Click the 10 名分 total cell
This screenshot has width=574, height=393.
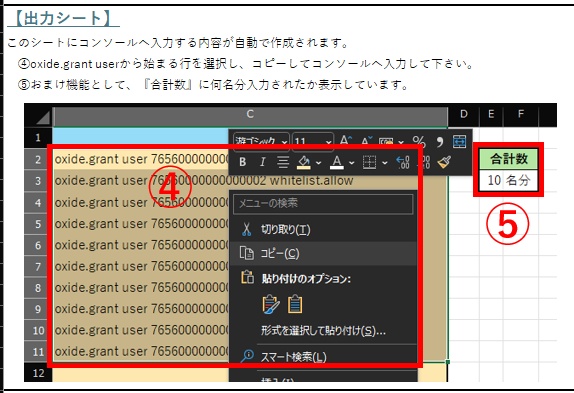508,180
